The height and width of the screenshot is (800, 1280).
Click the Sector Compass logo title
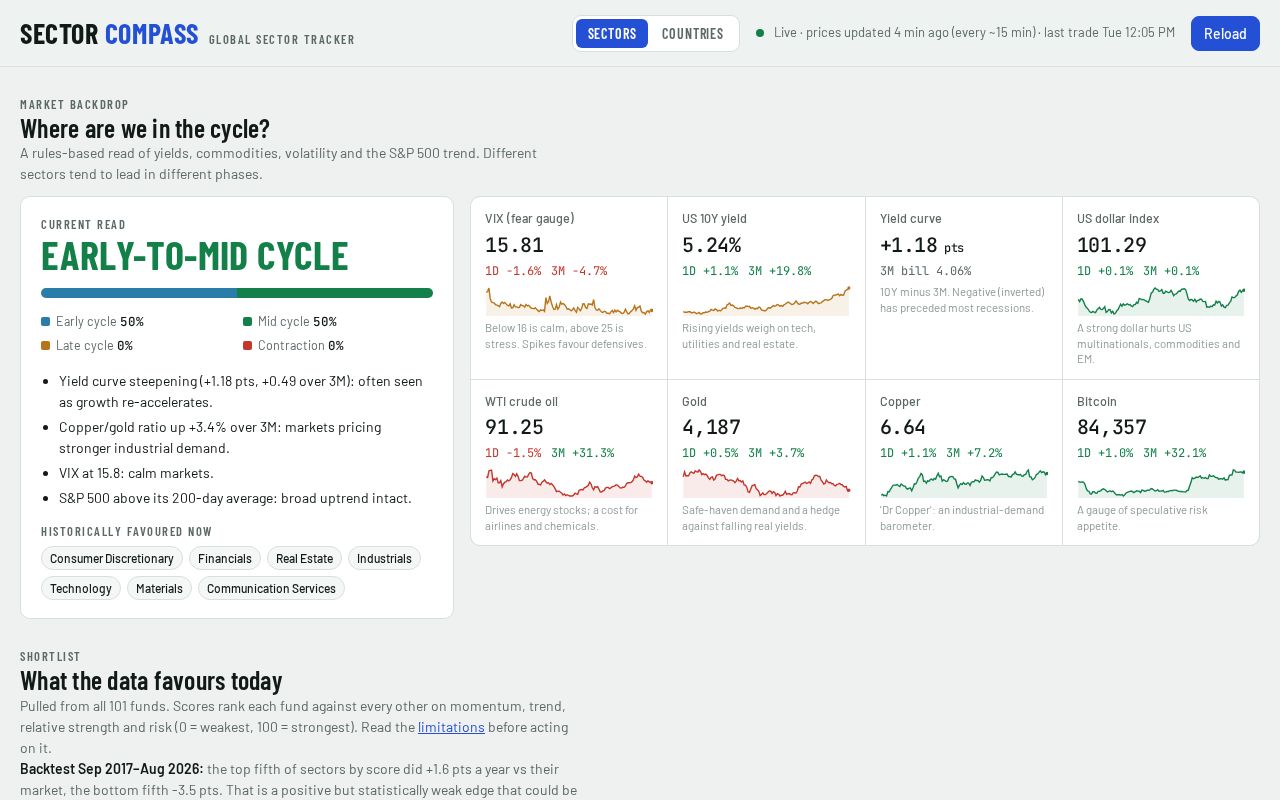coord(109,33)
